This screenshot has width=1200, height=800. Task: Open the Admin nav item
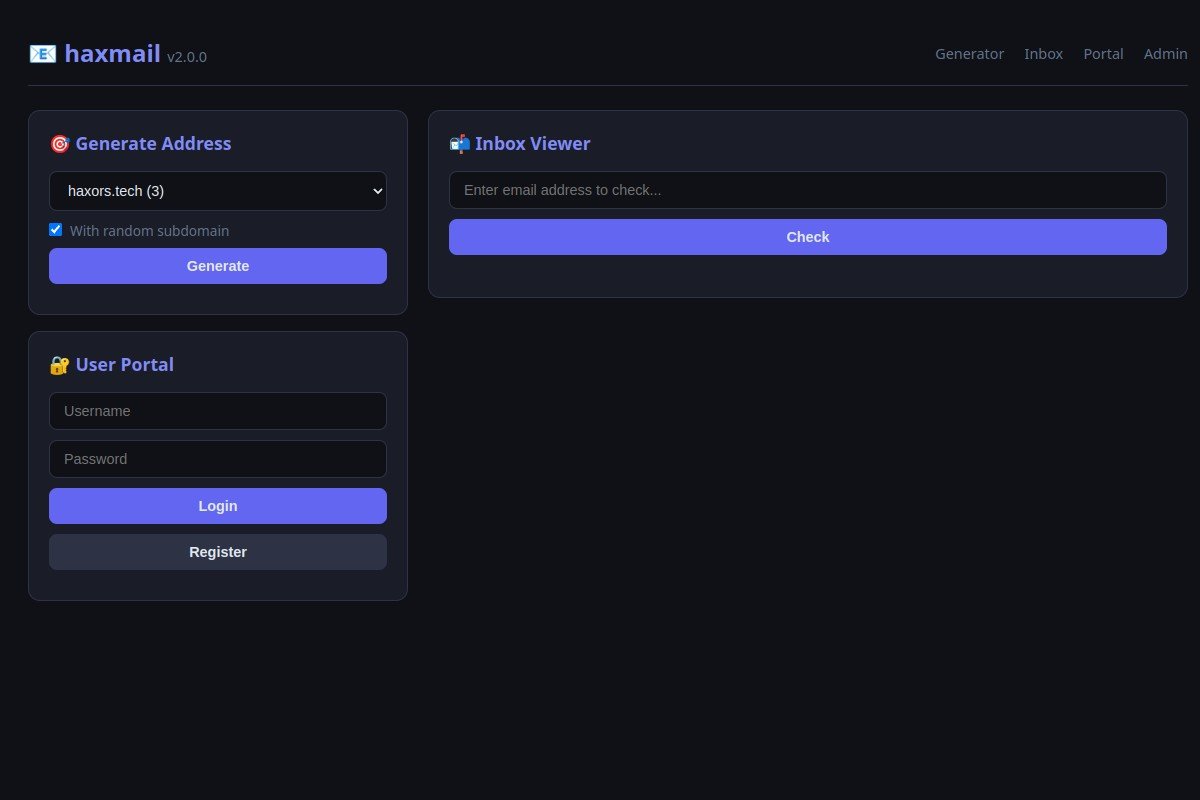pos(1165,54)
